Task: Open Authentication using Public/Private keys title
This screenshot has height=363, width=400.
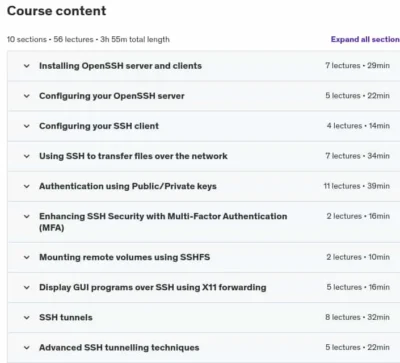Action: click(x=128, y=186)
